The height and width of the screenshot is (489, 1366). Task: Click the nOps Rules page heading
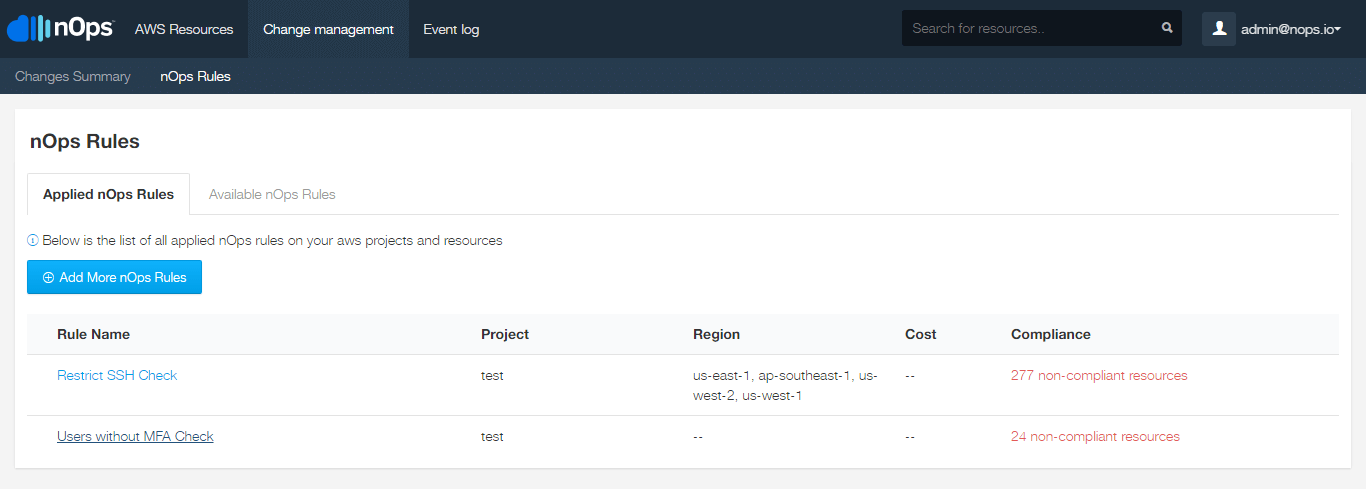(x=85, y=141)
